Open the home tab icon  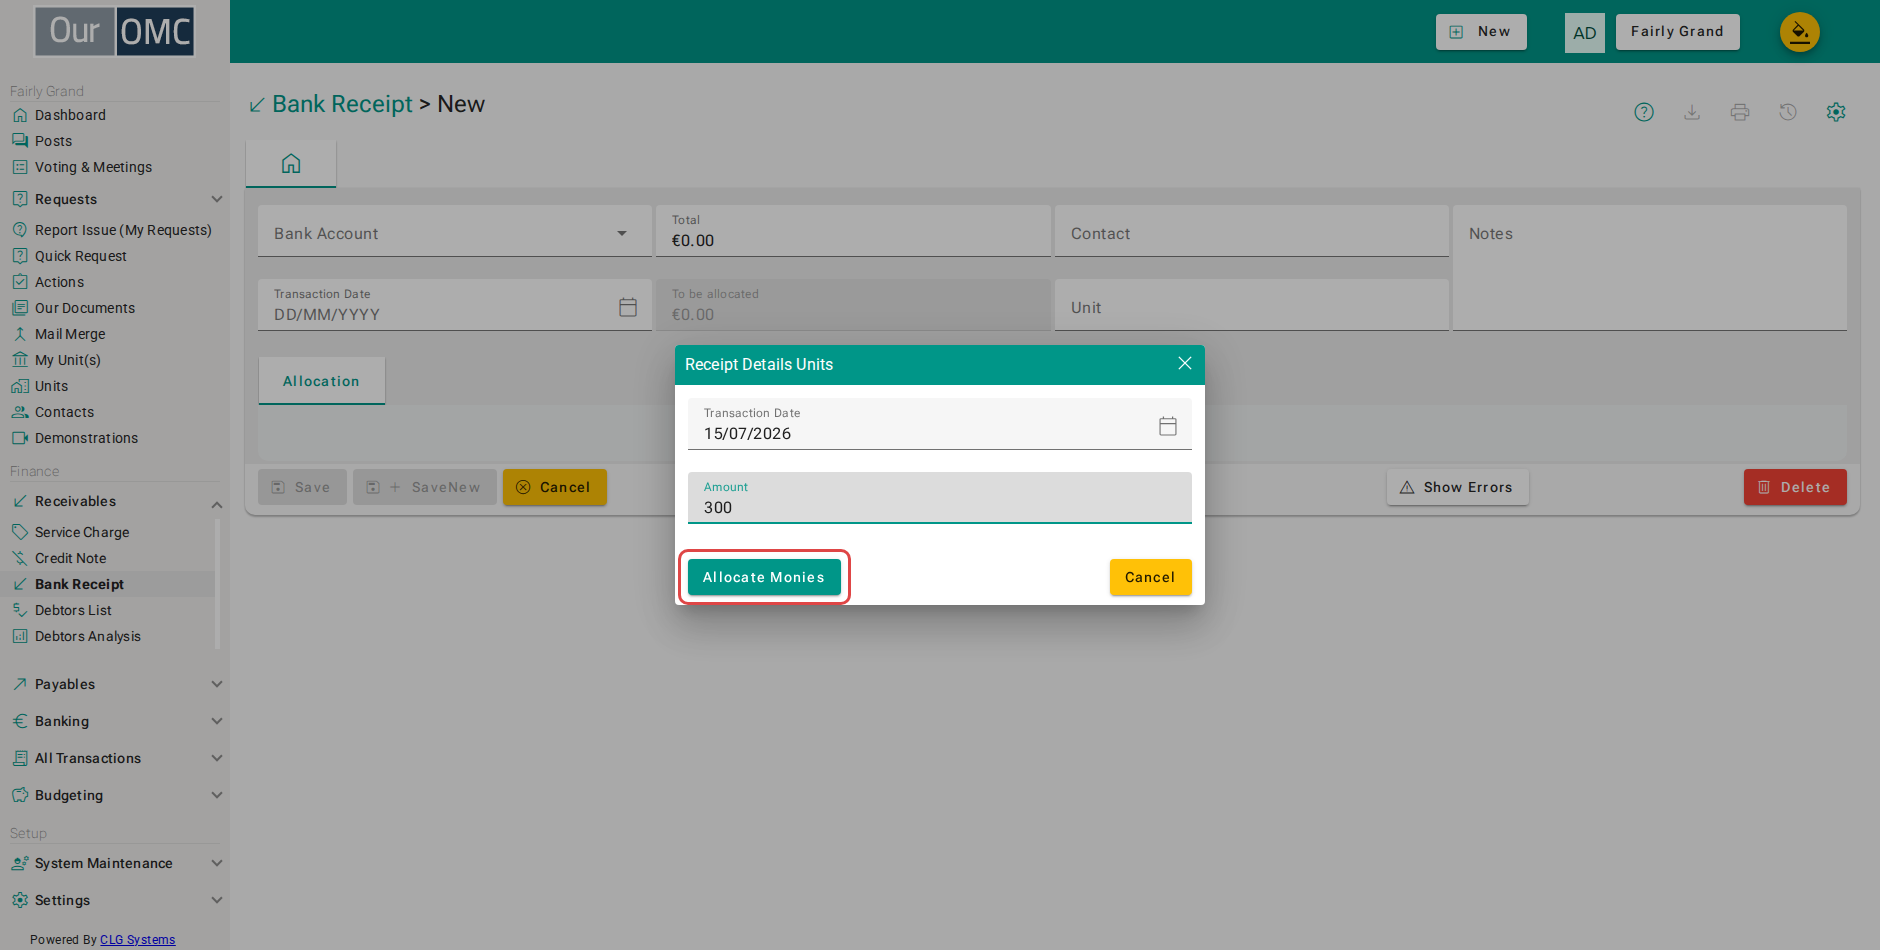click(x=291, y=163)
